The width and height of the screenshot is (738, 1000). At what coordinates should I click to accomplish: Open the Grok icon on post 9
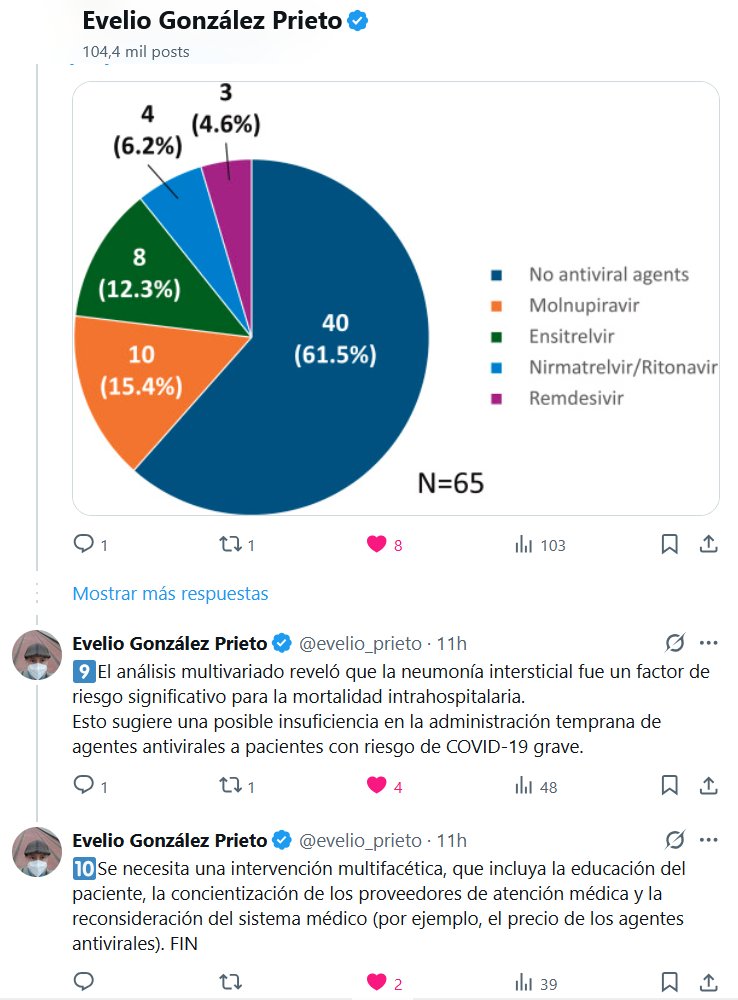(x=675, y=643)
